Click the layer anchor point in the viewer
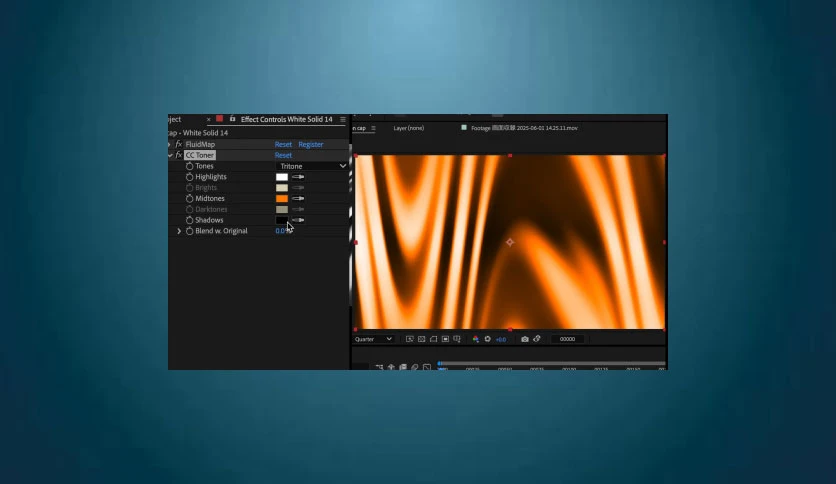836x484 pixels. coord(510,242)
